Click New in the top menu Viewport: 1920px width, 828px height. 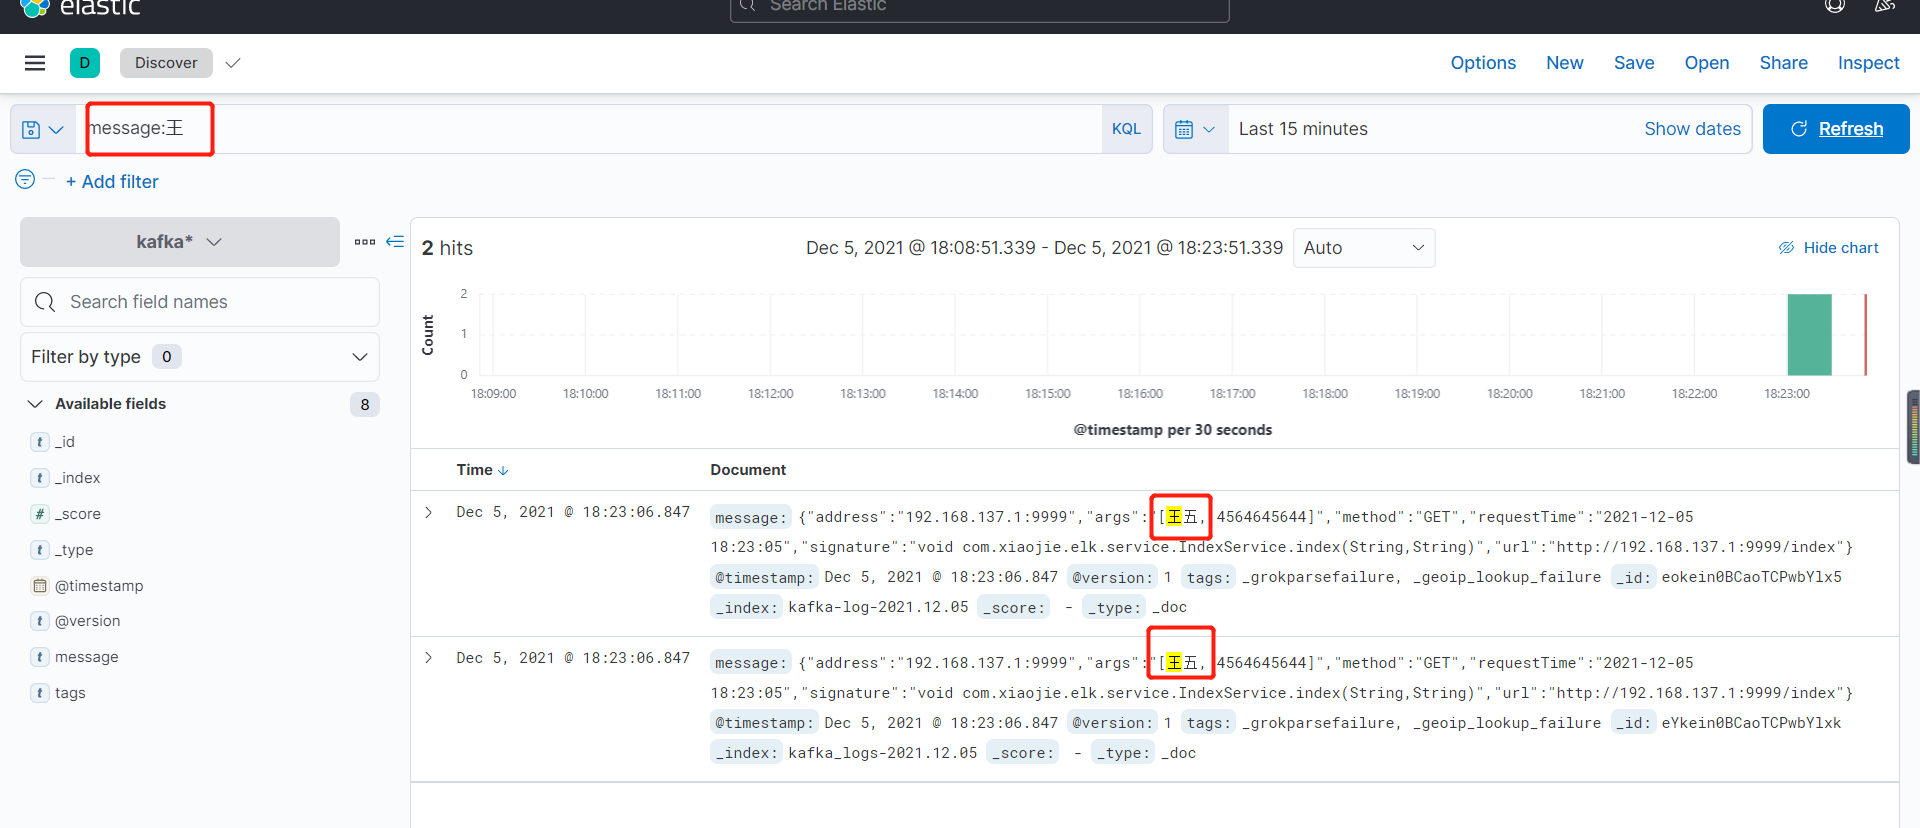click(1565, 63)
